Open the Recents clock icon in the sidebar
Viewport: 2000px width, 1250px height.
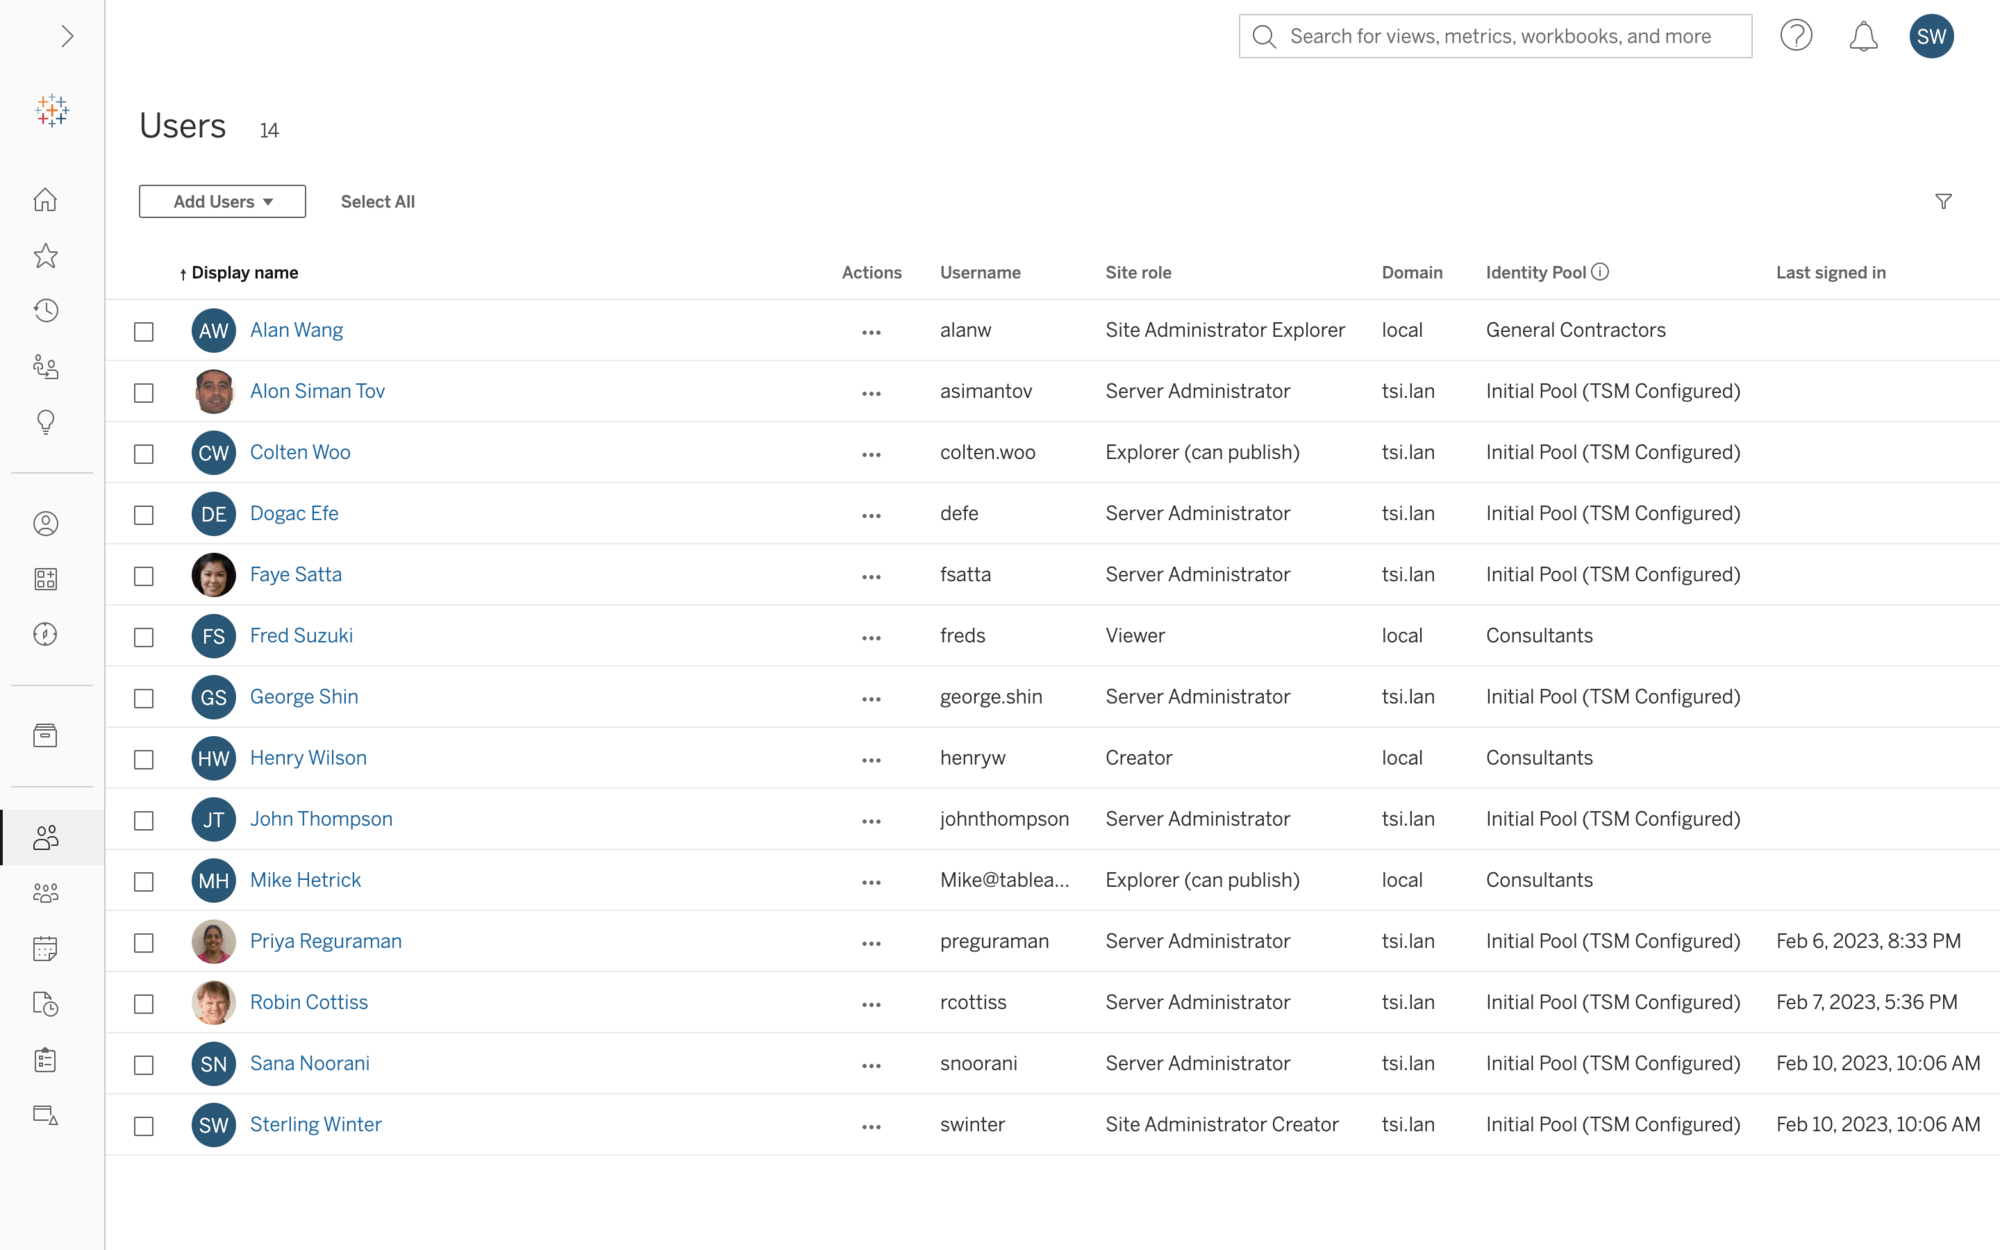(46, 311)
